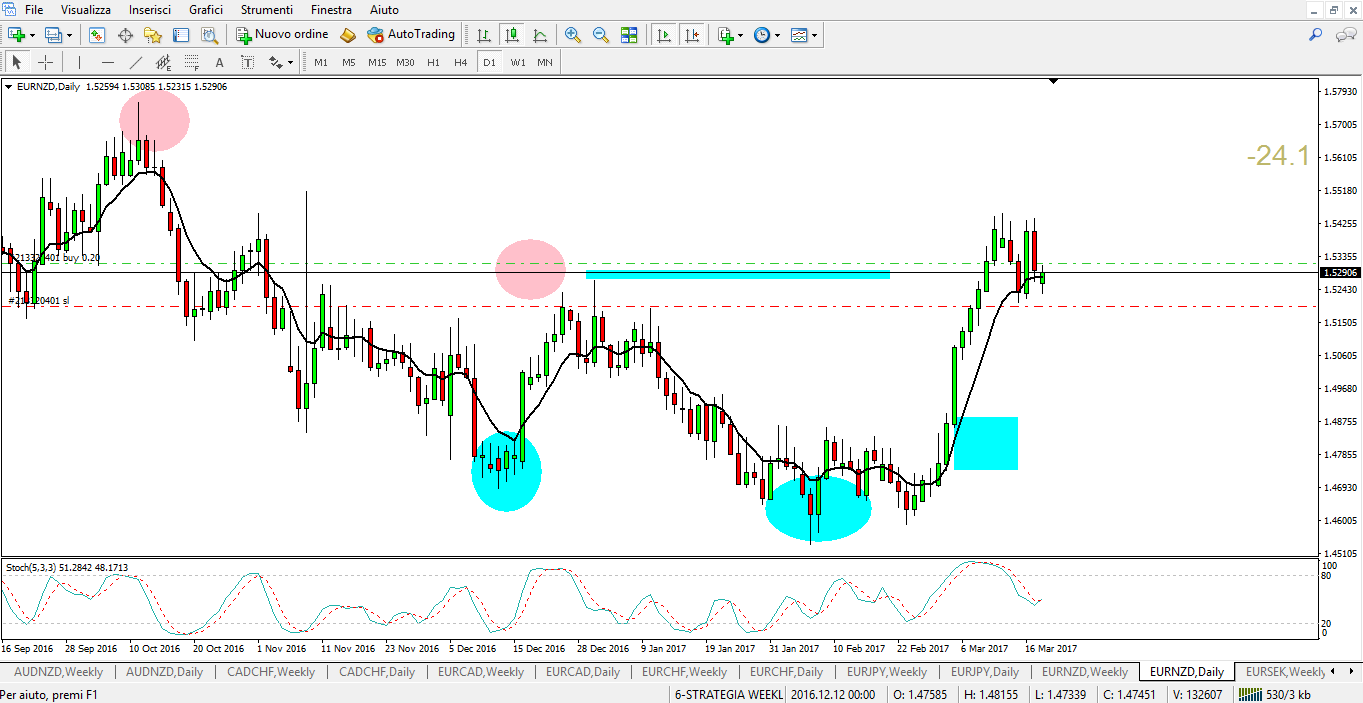This screenshot has height=703, width=1363.
Task: Switch to M15 timeframe
Action: [377, 62]
